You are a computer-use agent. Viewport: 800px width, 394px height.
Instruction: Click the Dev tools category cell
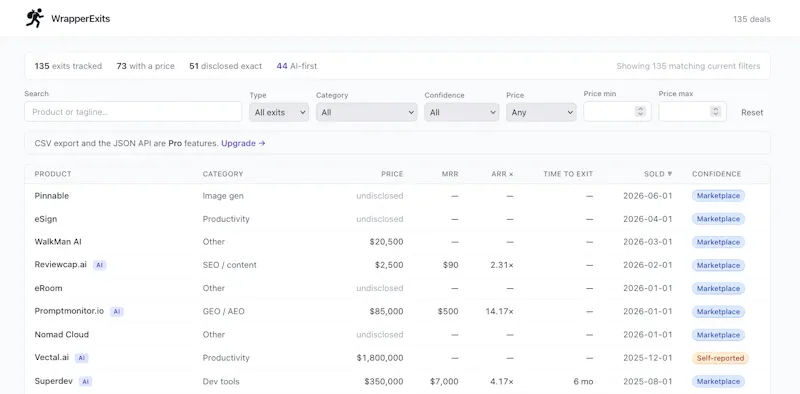point(221,381)
